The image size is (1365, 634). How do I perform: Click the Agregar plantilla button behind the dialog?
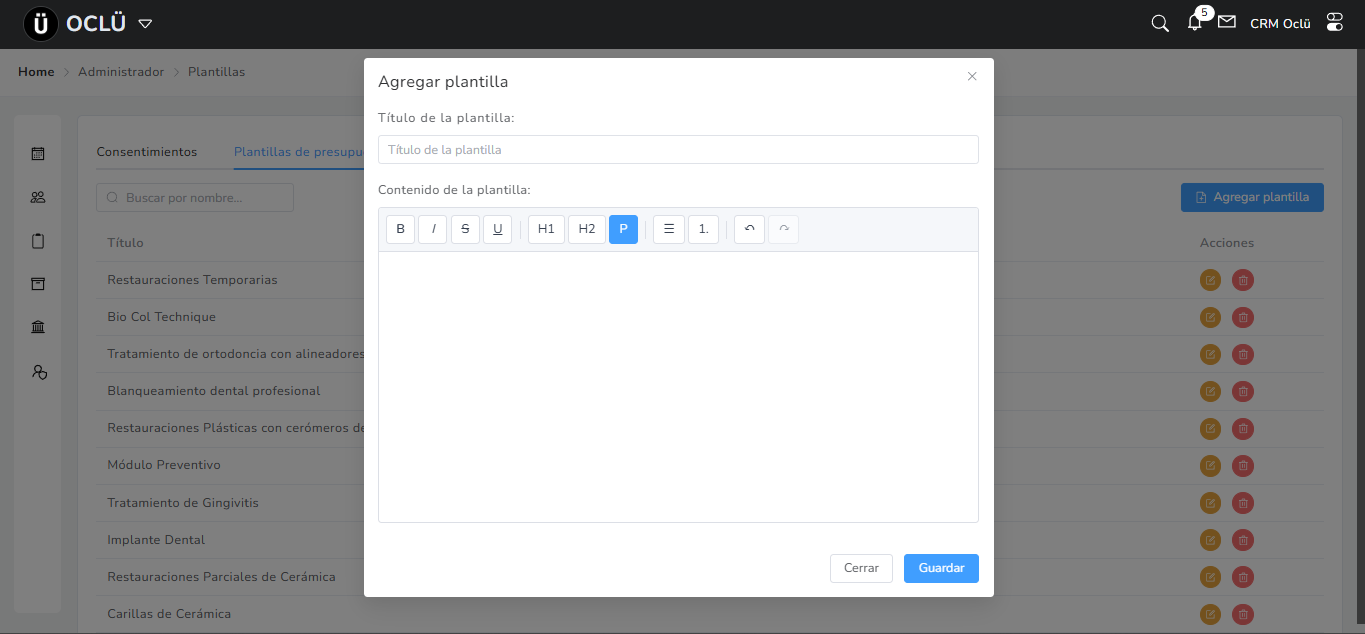1252,198
